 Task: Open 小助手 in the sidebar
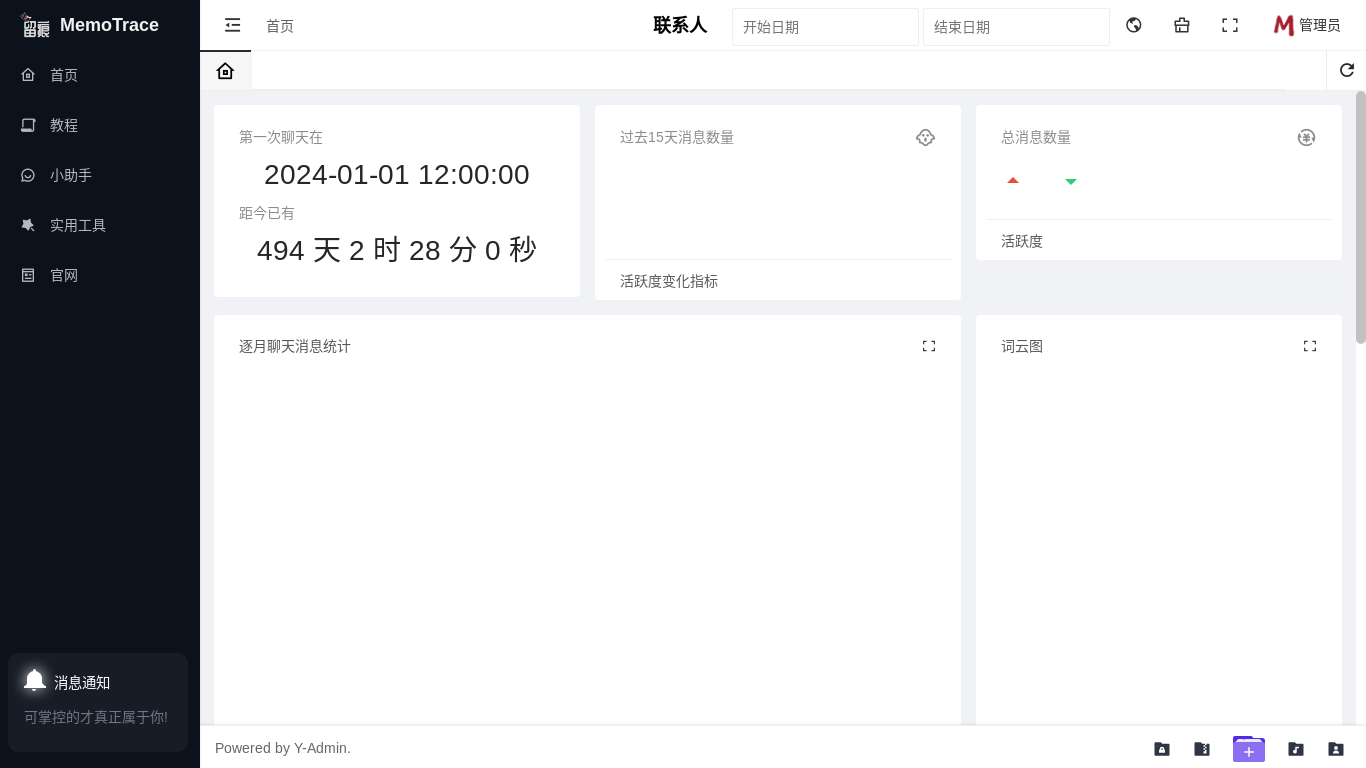pos(100,175)
